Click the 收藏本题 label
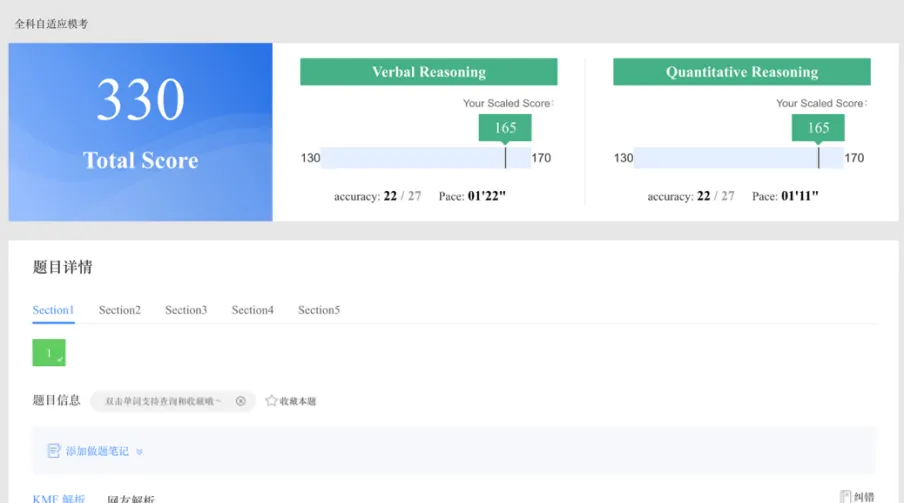The width and height of the screenshot is (905, 503). pos(298,401)
